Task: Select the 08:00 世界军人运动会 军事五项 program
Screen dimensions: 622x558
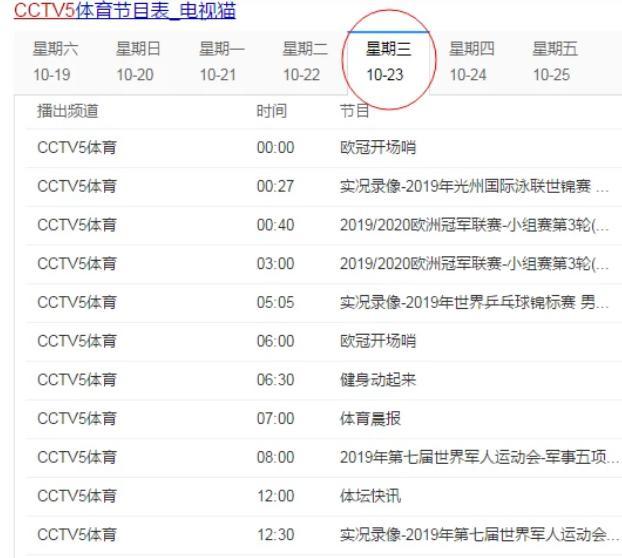Action: 479,457
